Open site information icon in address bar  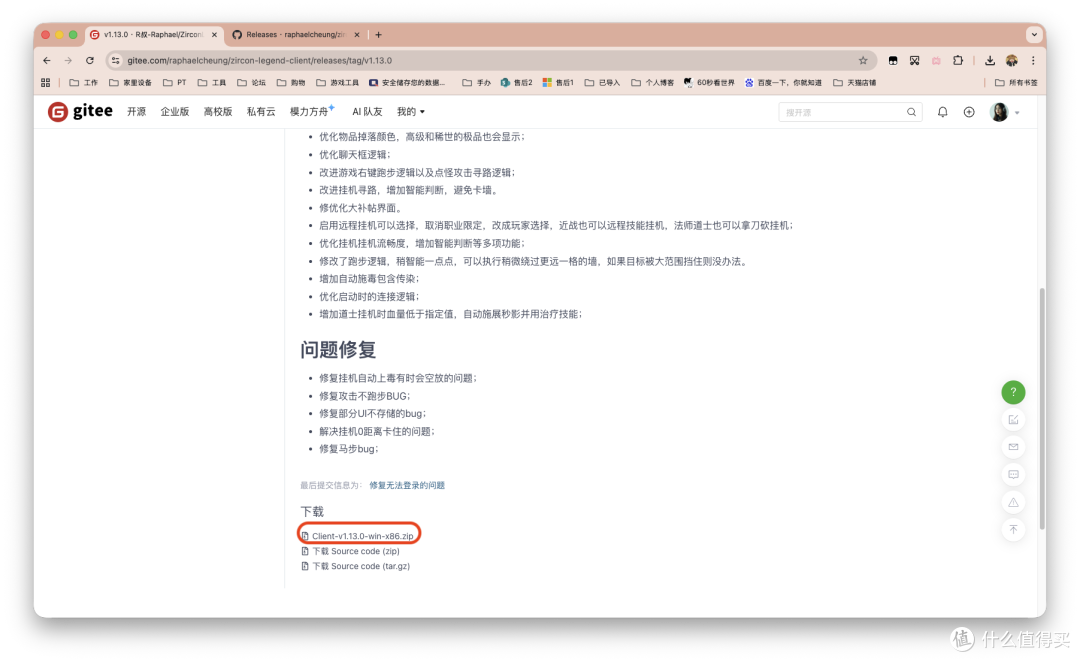[116, 61]
